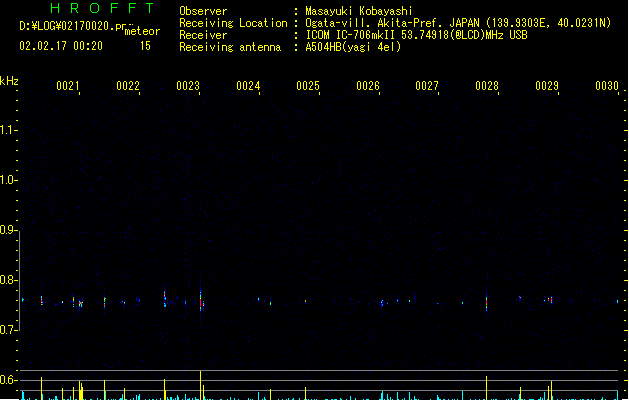Click the 0.7 kHz axis label

8,330
